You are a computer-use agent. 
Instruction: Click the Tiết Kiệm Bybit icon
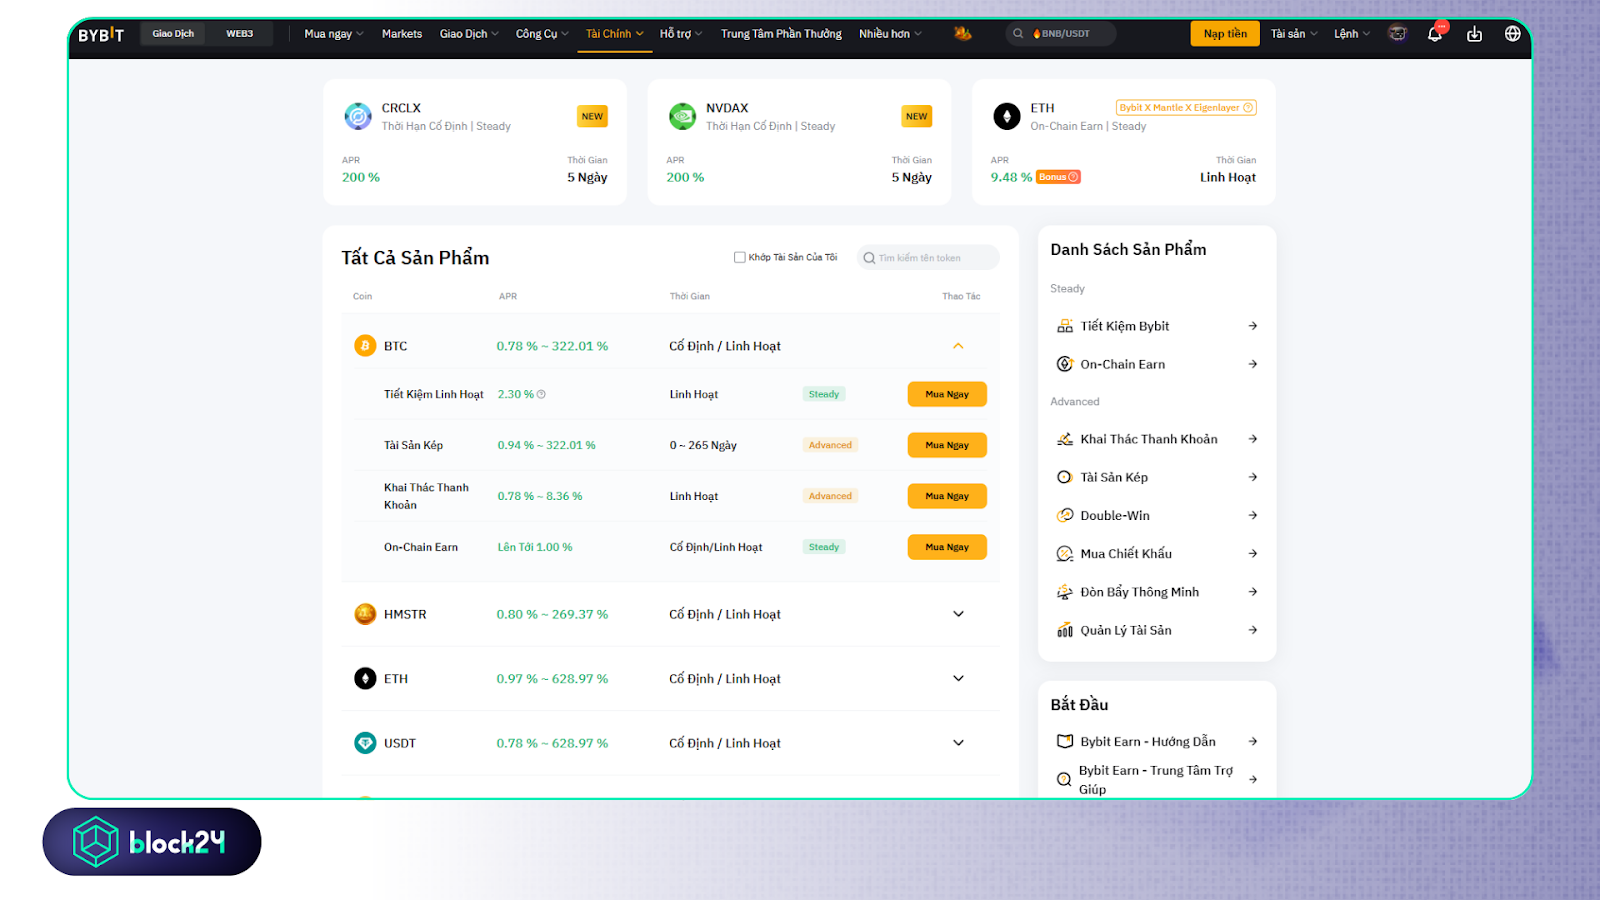(x=1065, y=326)
